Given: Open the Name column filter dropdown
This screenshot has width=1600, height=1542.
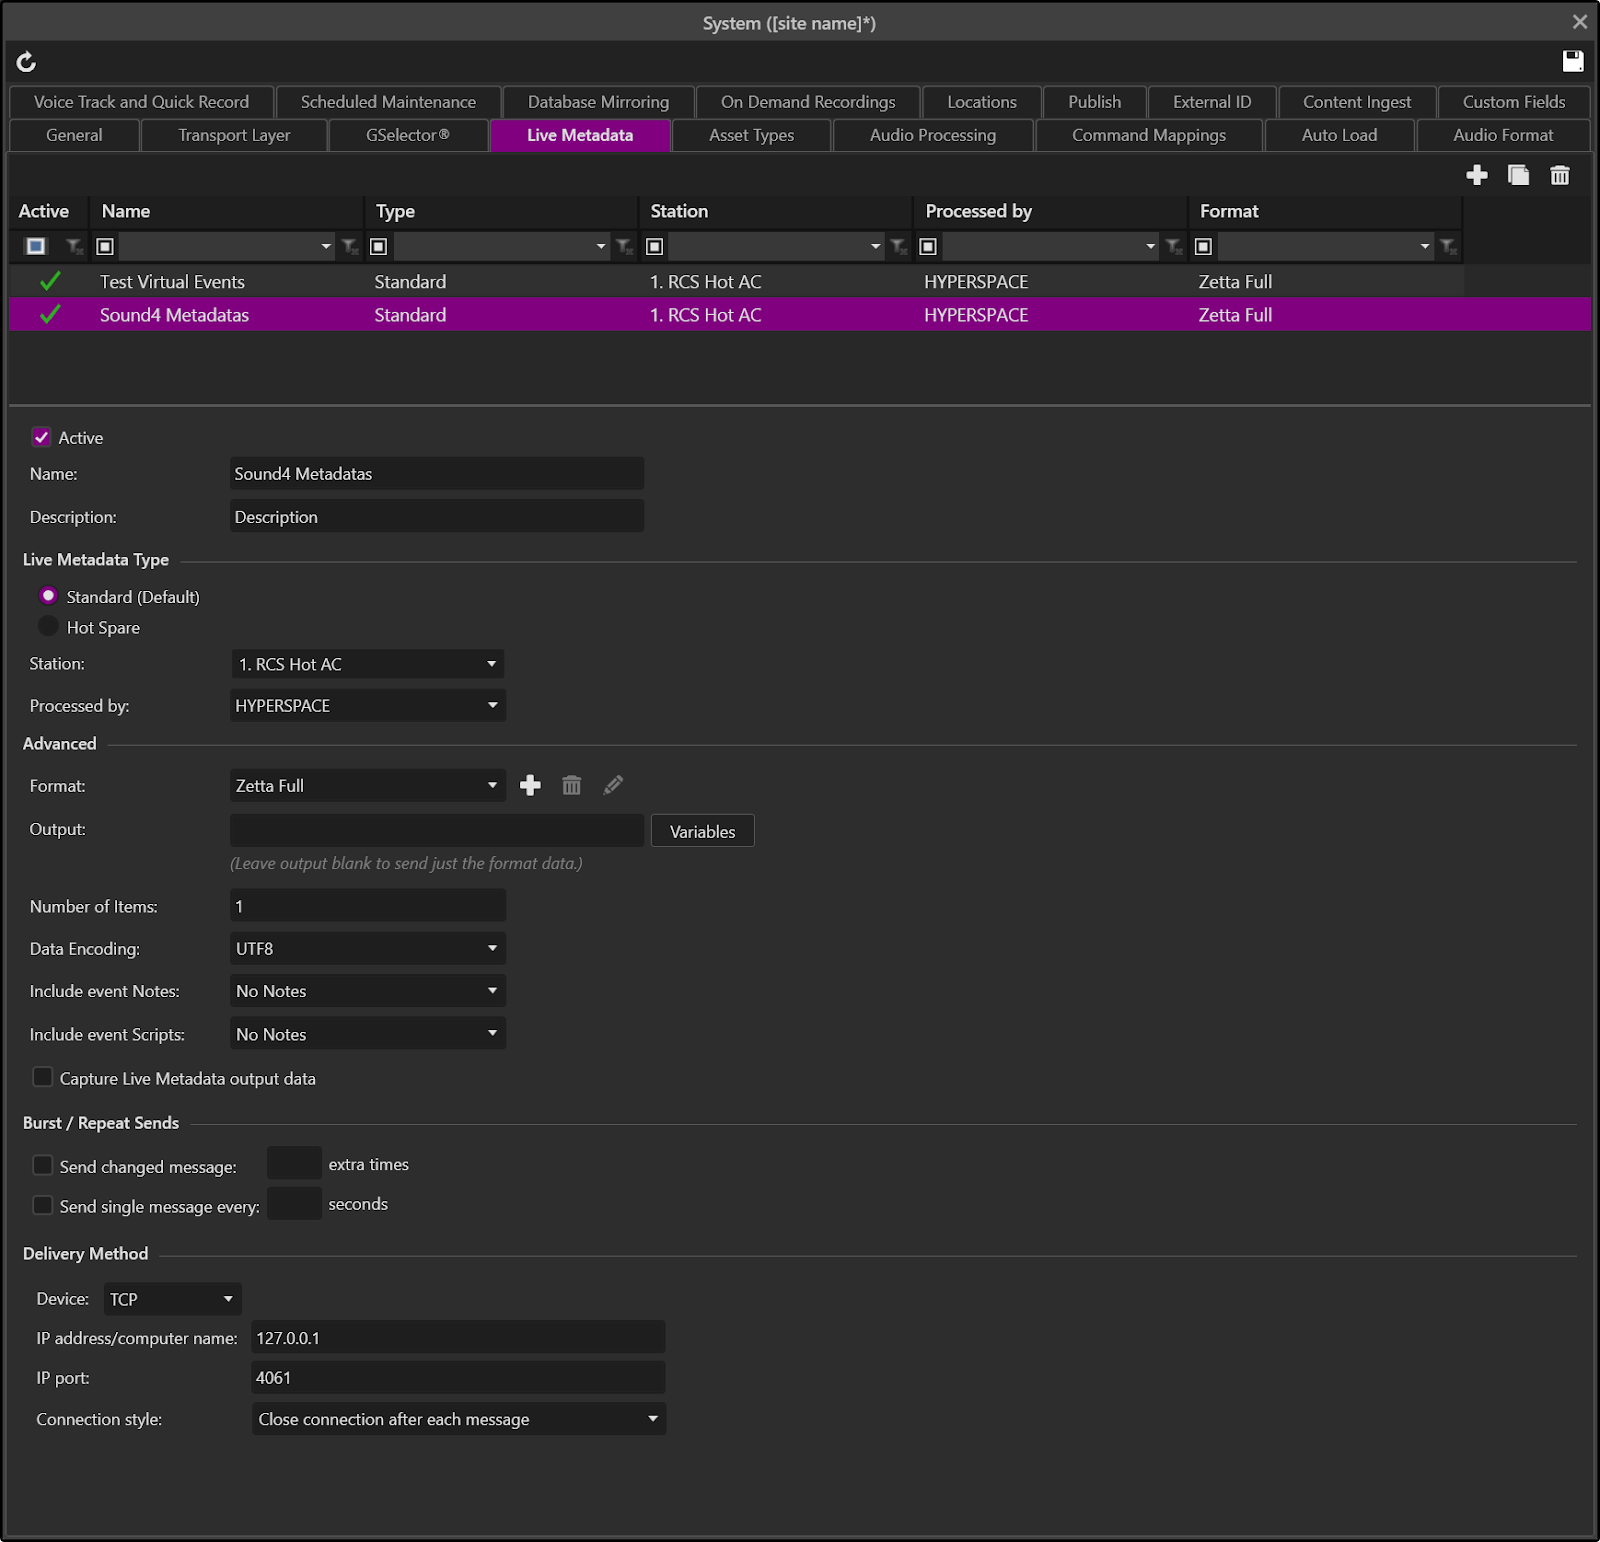Looking at the screenshot, I should 326,246.
